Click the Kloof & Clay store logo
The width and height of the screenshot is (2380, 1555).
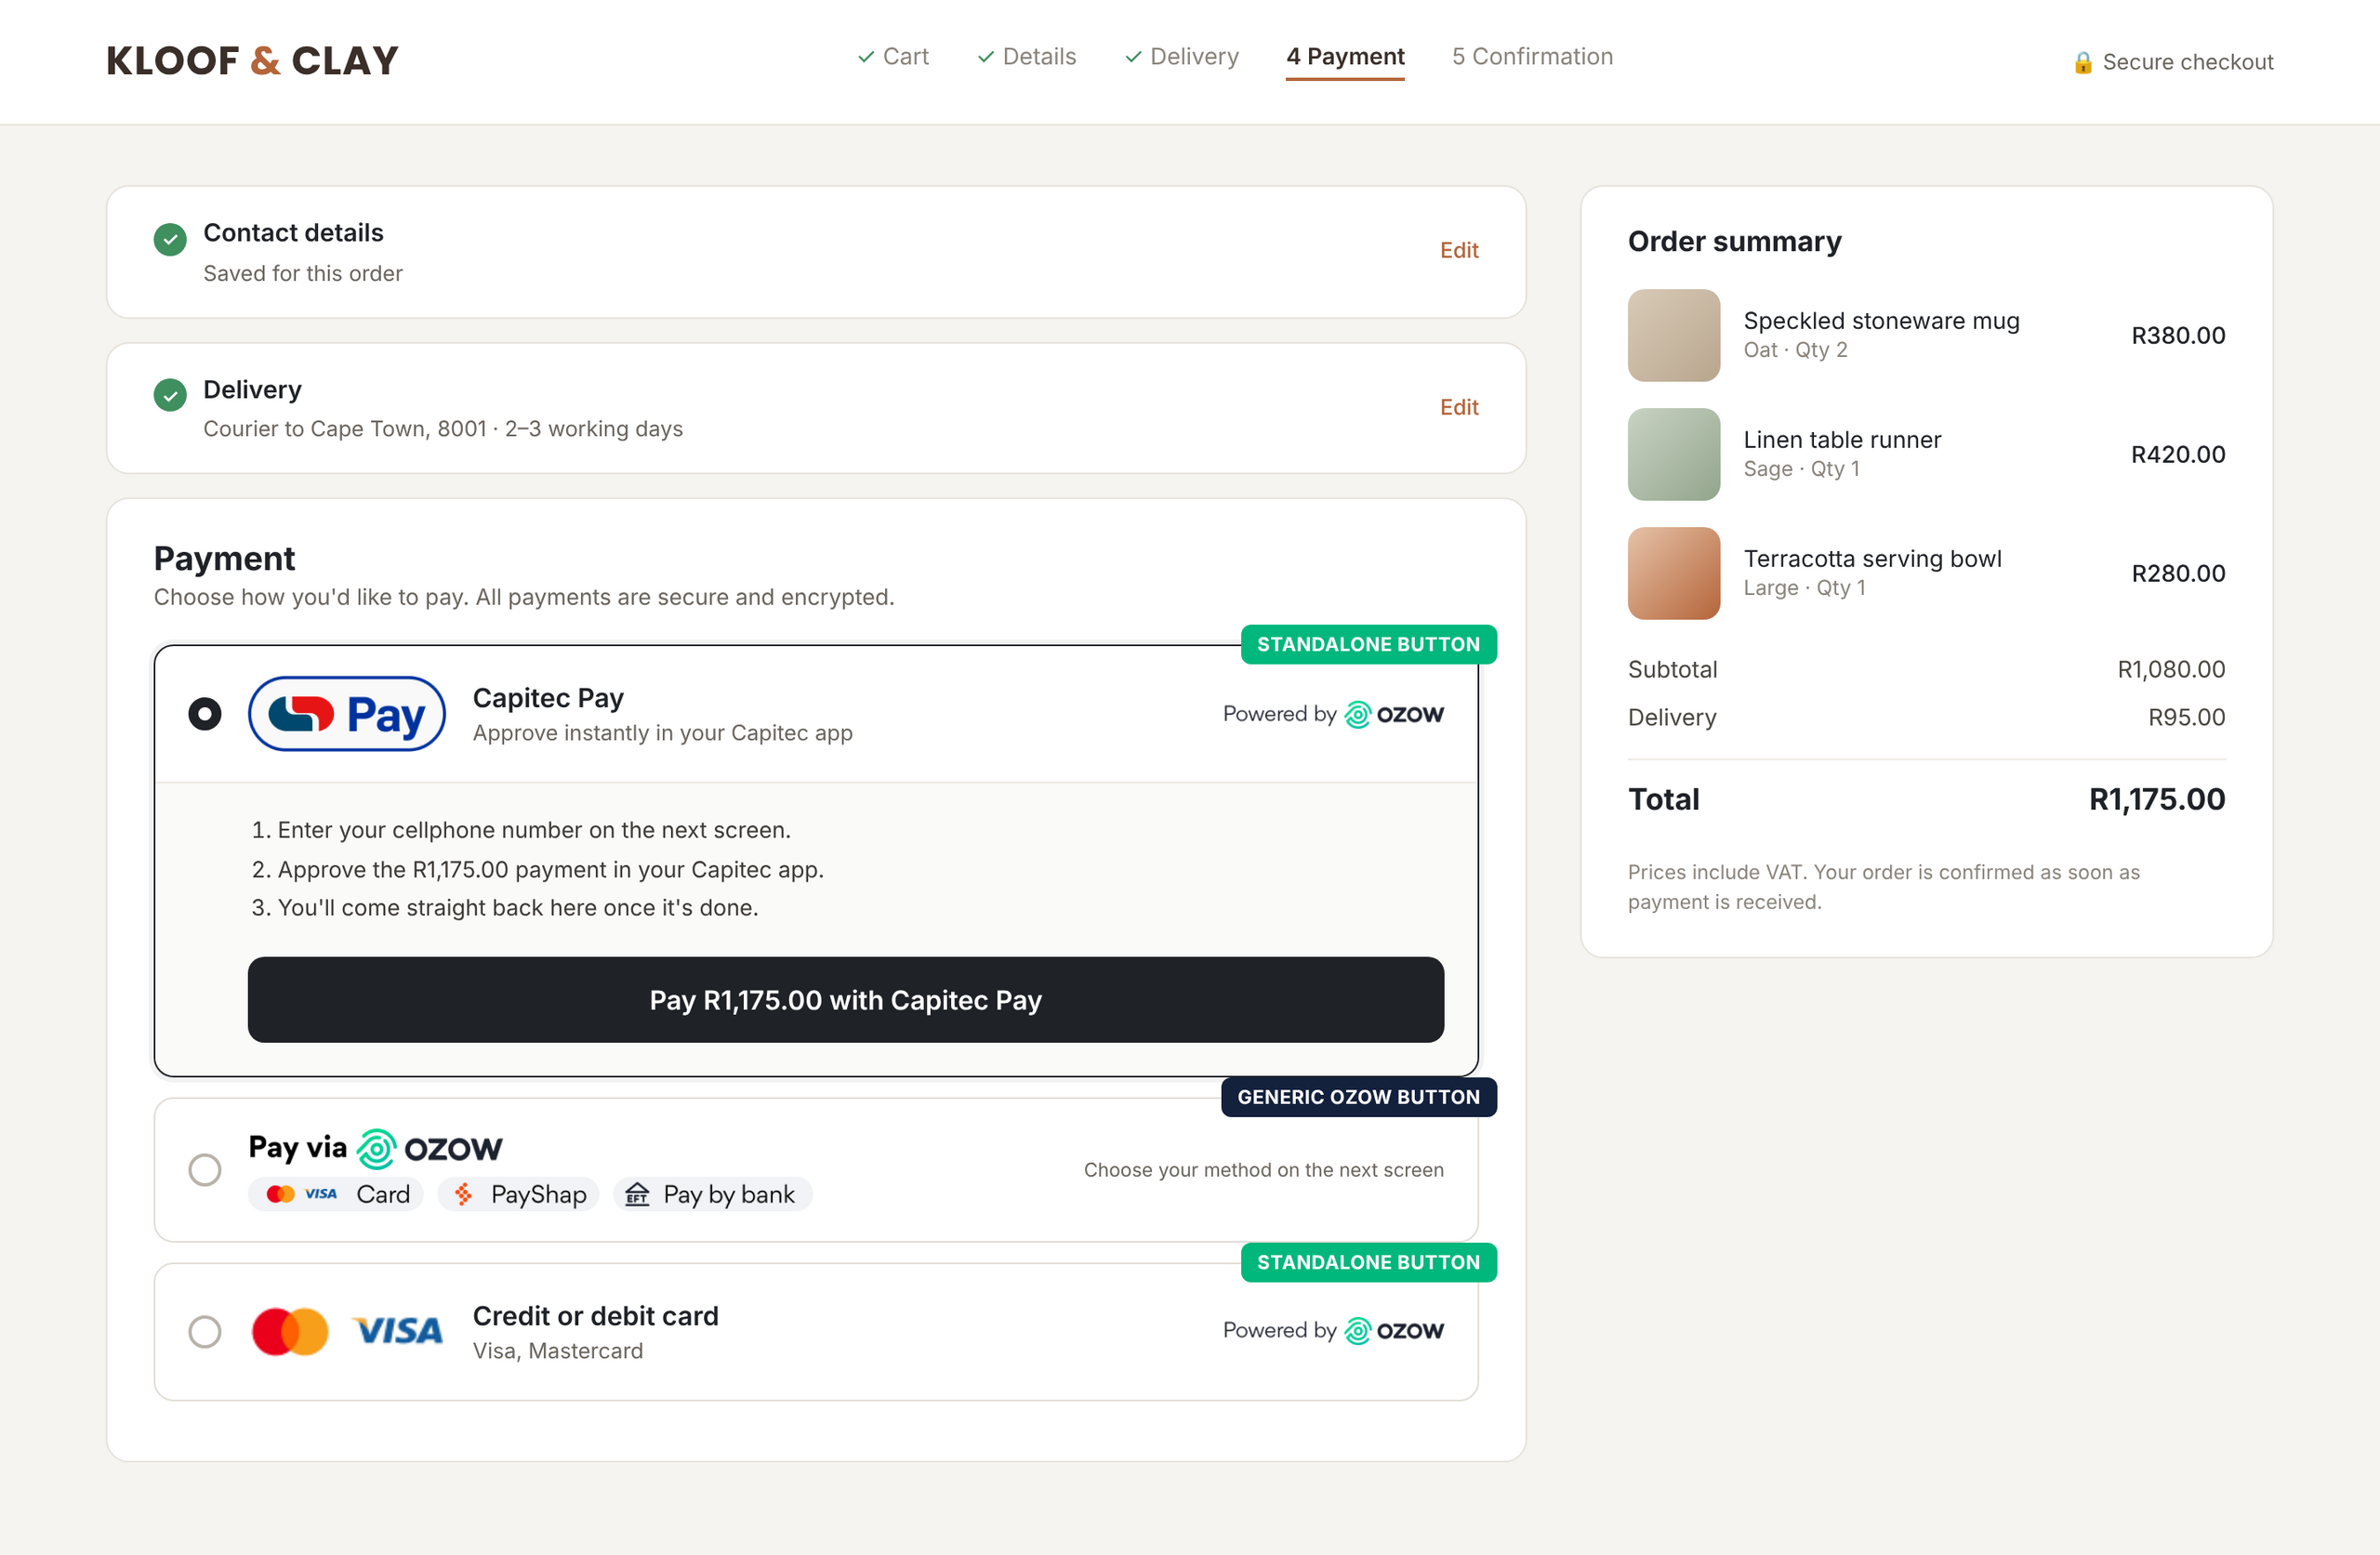(x=252, y=61)
